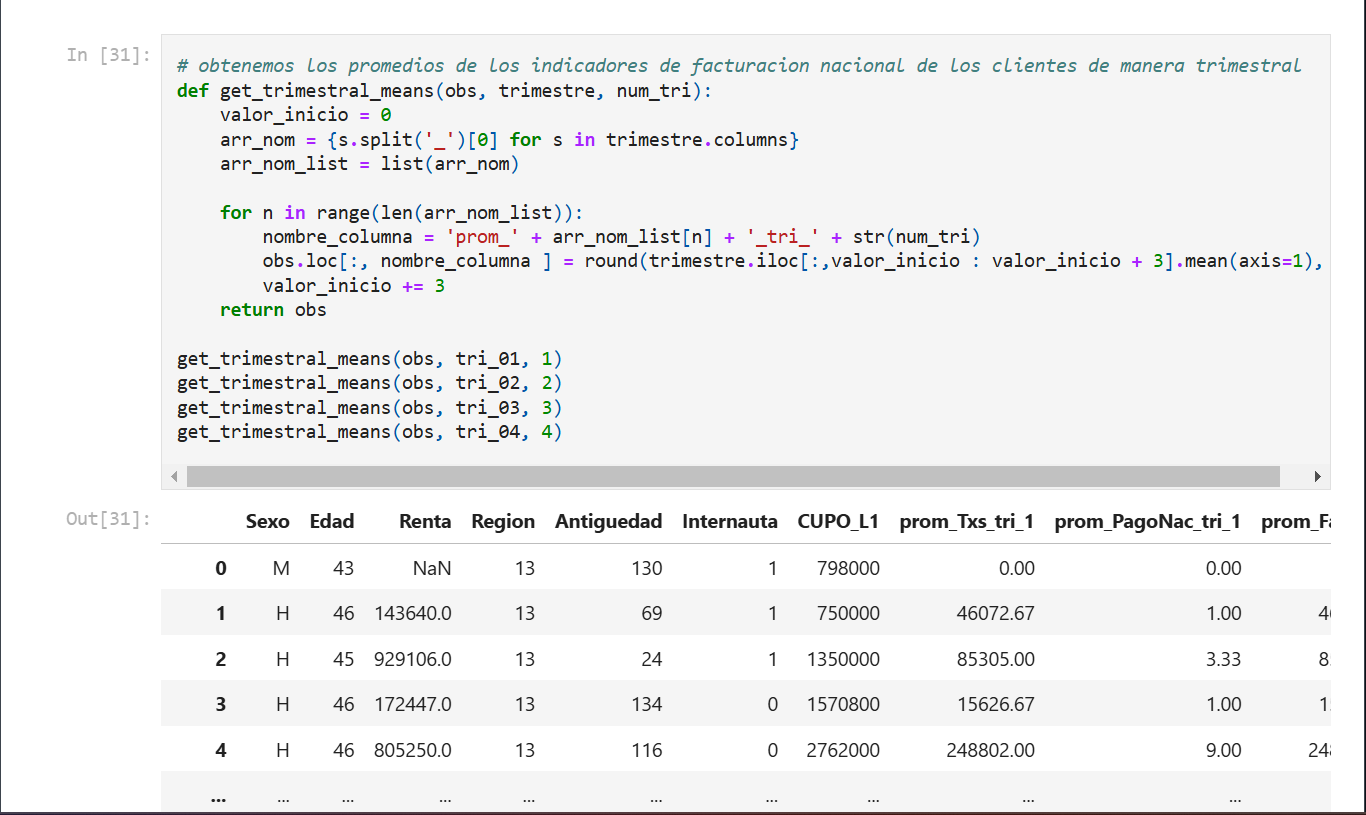Click the Sexo value M in row 0
Image resolution: width=1366 pixels, height=815 pixels.
tap(281, 568)
